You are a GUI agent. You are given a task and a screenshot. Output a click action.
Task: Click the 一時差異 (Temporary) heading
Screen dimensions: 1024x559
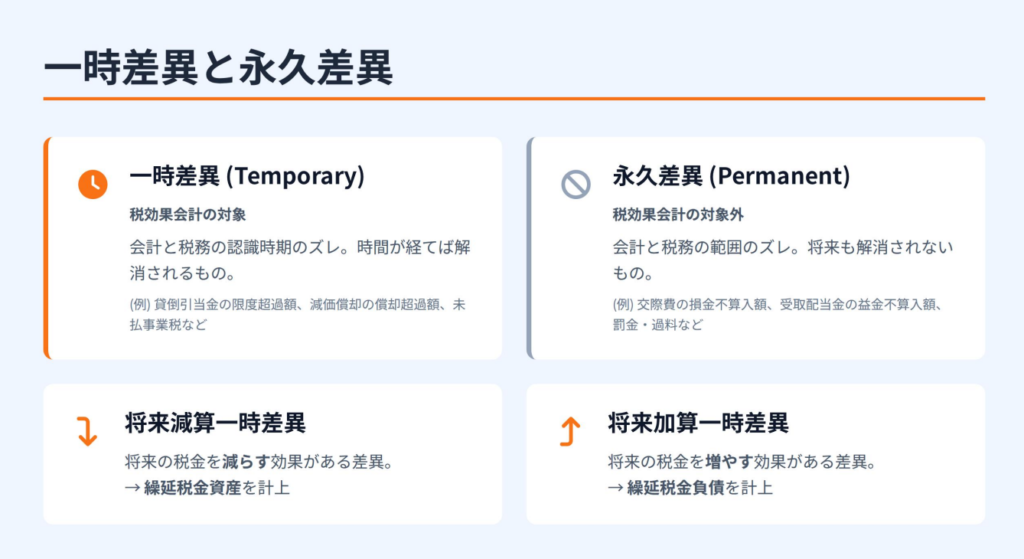coord(247,177)
